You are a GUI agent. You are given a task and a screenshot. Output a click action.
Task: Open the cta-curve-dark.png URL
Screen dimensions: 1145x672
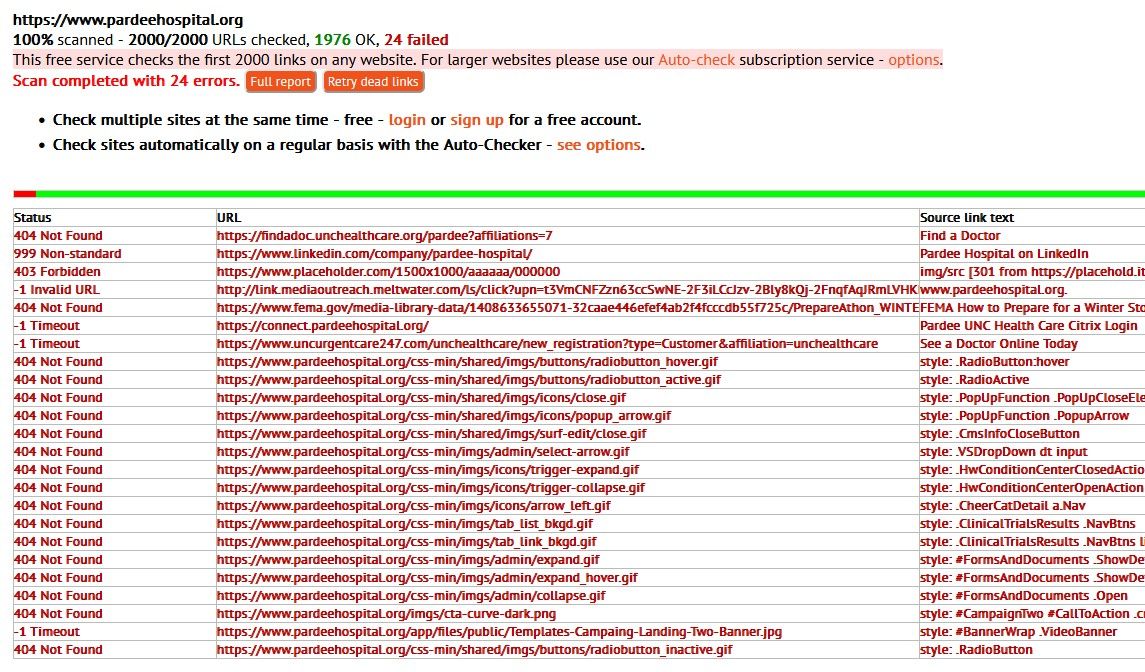386,614
